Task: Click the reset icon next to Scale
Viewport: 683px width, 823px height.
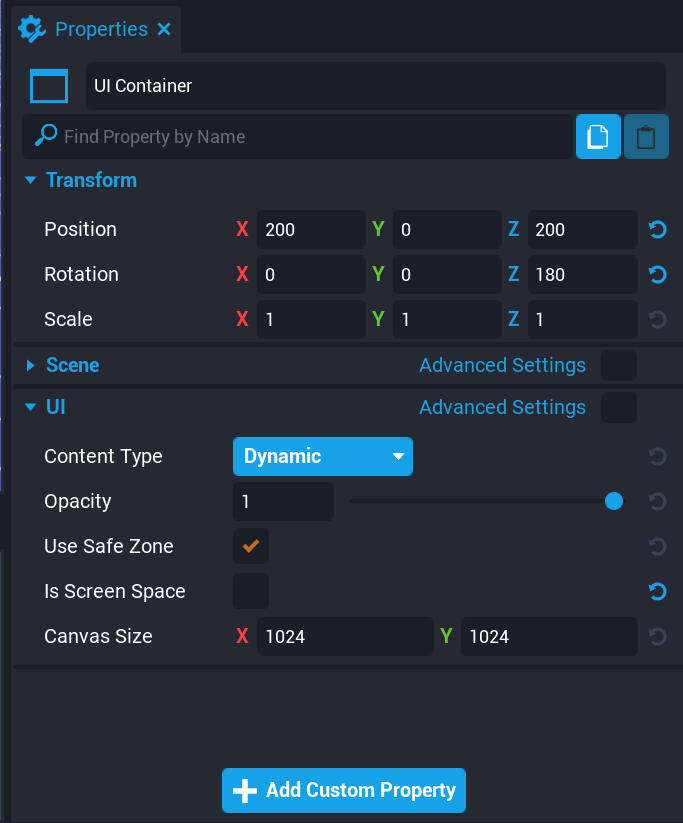Action: pyautogui.click(x=657, y=320)
